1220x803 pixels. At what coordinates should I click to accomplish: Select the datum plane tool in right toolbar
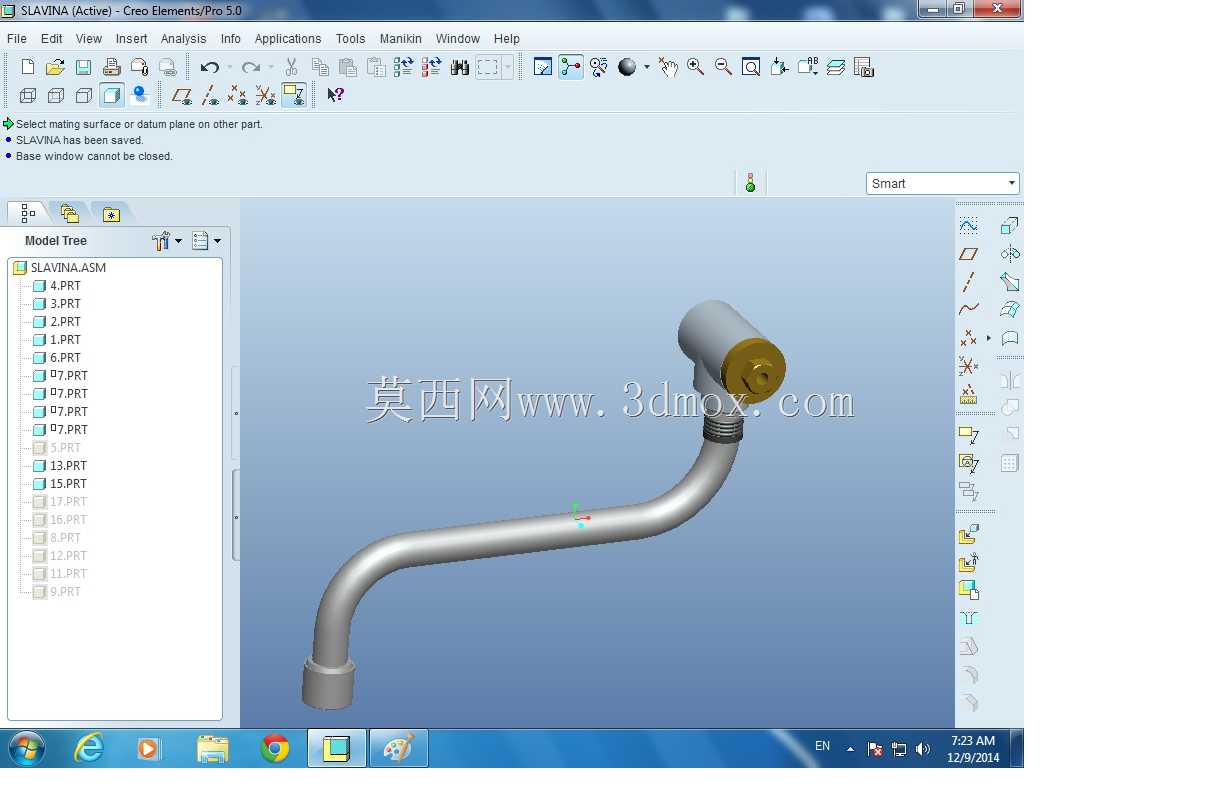[968, 254]
